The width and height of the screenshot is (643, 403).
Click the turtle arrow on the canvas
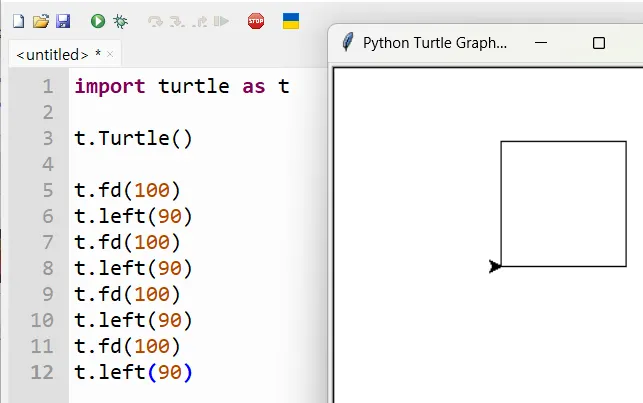coord(495,266)
